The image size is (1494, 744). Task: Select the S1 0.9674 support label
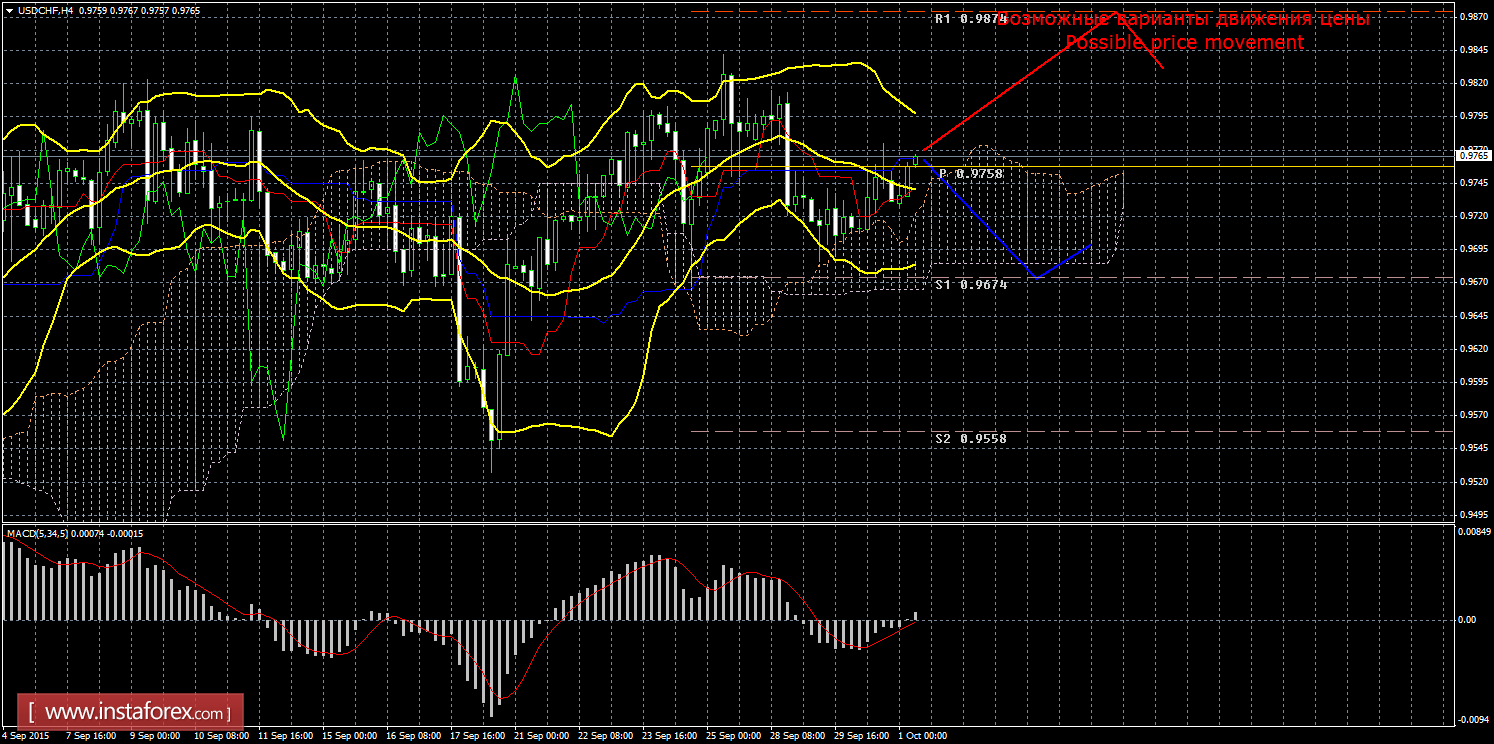(x=970, y=285)
